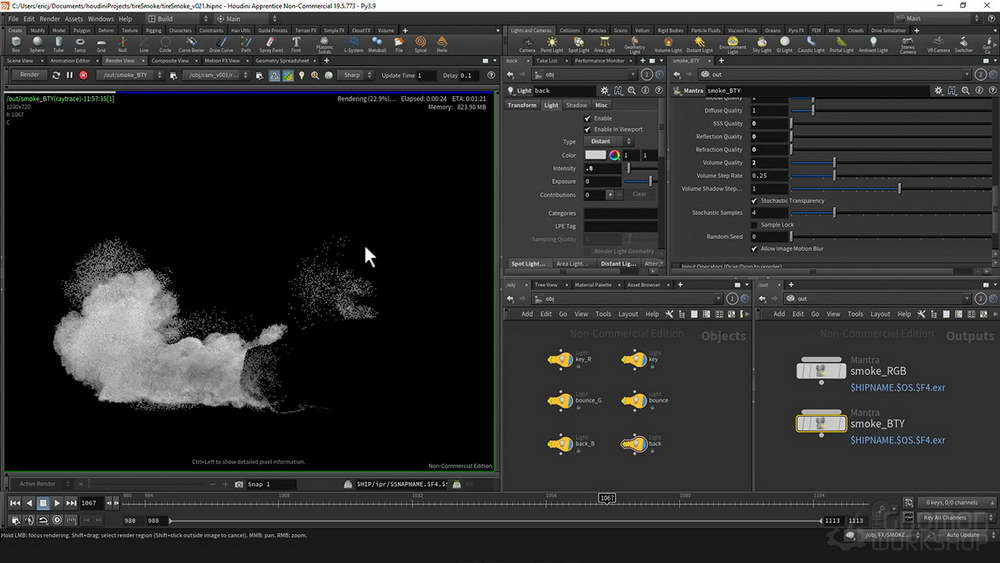Select the Sphere shelf tool
The width and height of the screenshot is (1000, 563).
37,44
